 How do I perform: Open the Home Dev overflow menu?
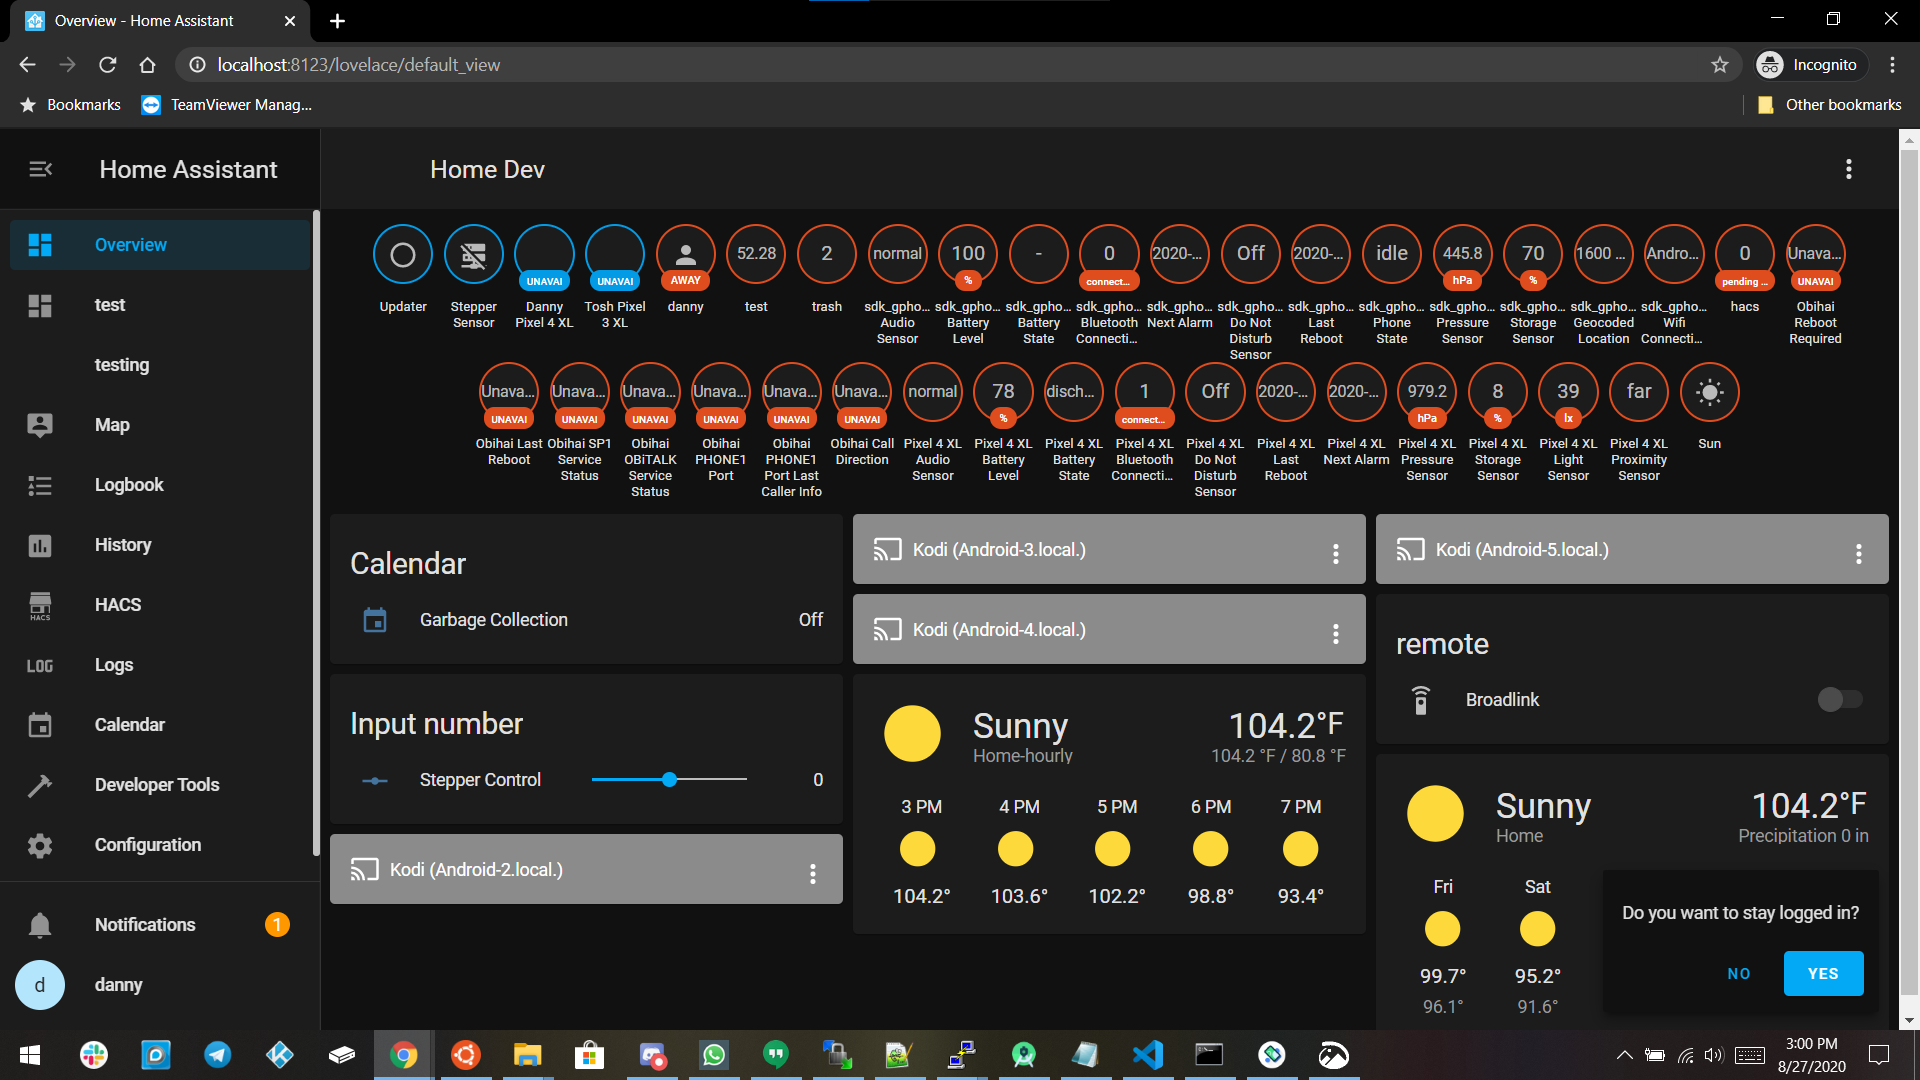click(1848, 169)
